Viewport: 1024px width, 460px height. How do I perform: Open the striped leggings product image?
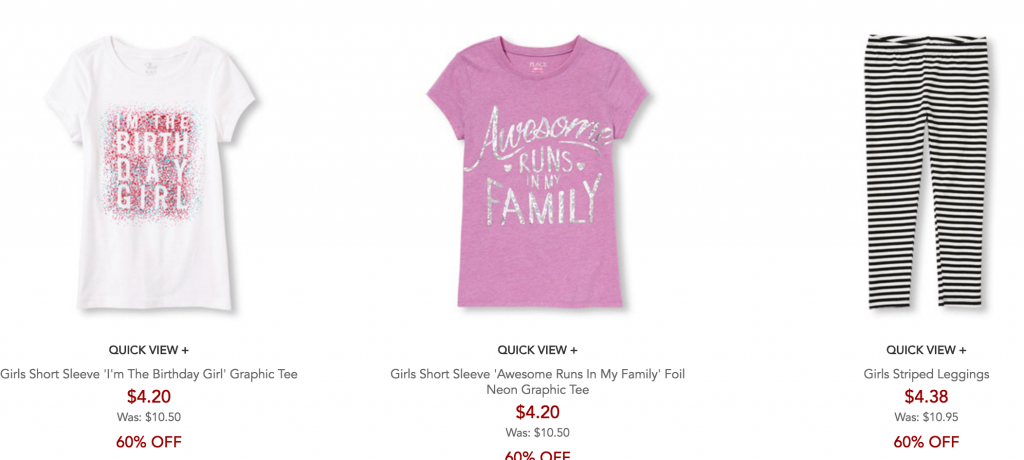click(926, 171)
